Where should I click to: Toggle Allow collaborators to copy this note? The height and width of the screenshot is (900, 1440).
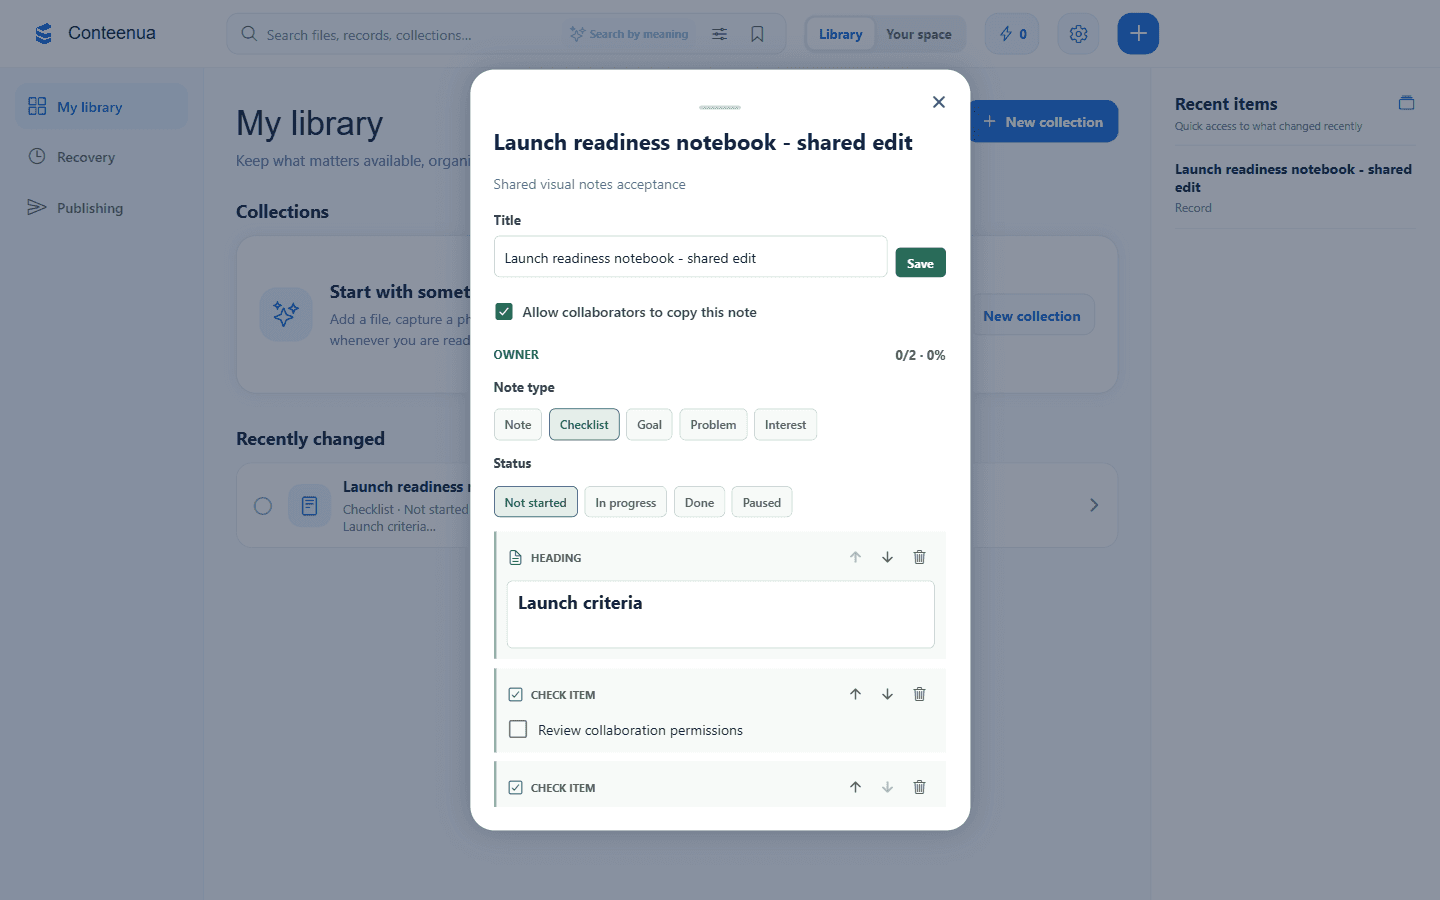point(504,312)
